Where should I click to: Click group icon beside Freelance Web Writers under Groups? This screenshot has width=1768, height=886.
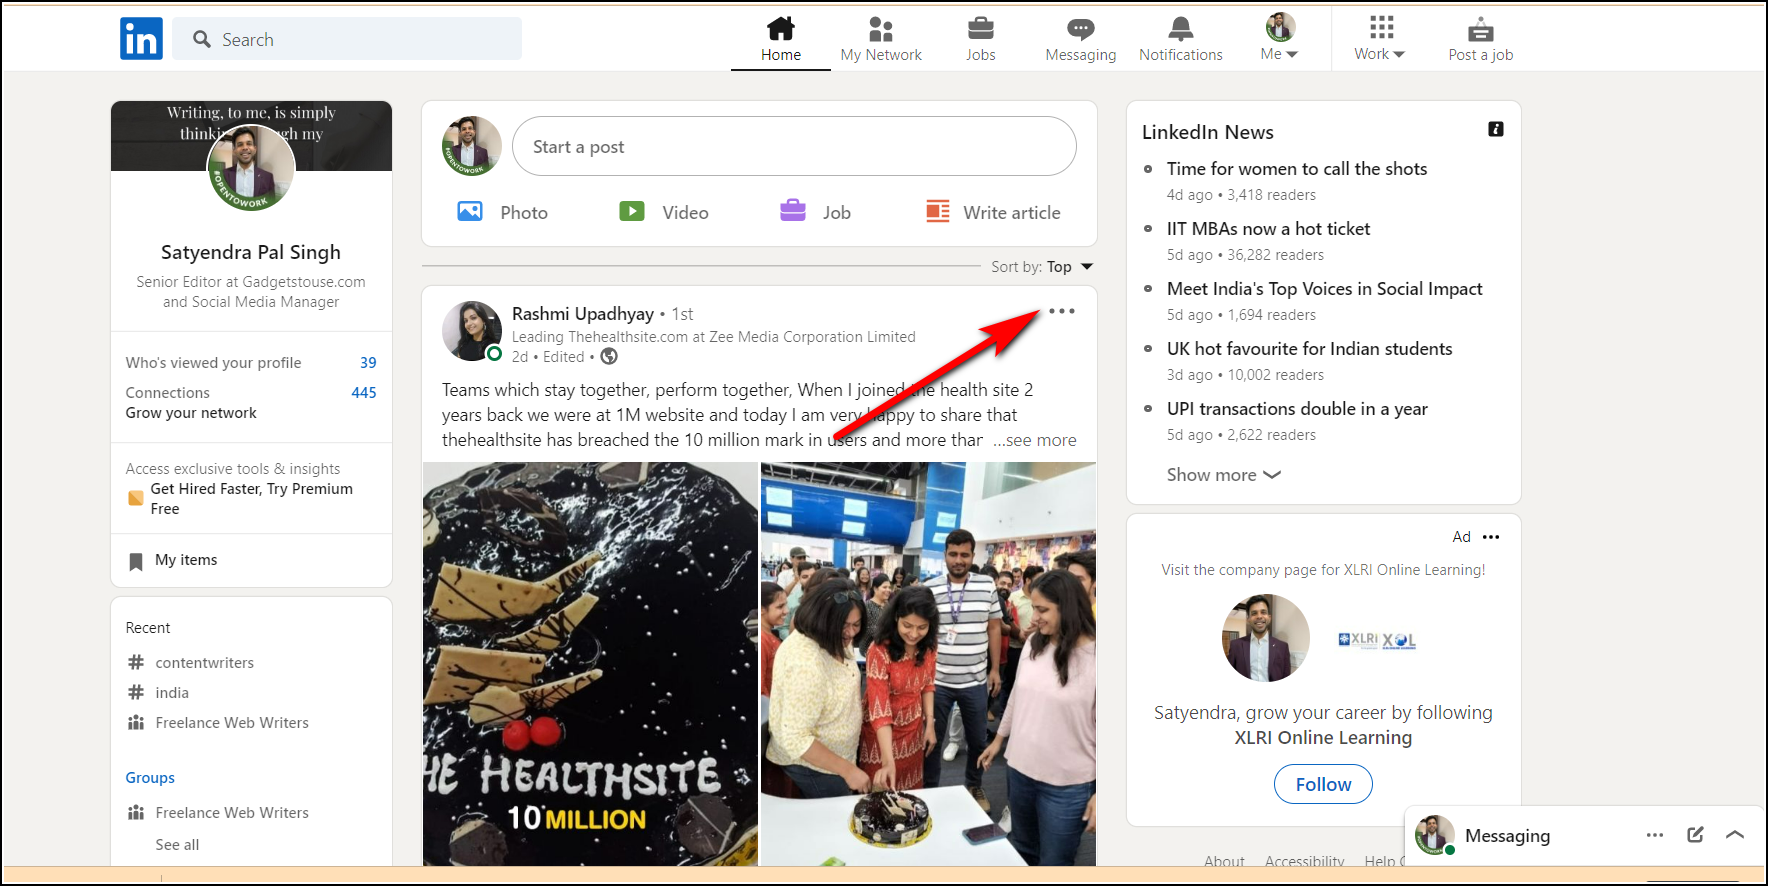tap(136, 812)
